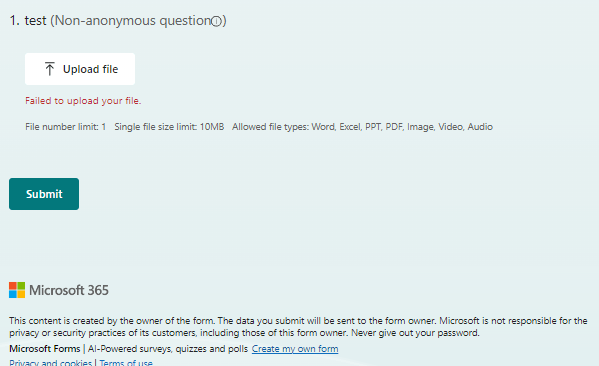599x366 pixels.
Task: Click the question number '1.'
Action: click(x=15, y=21)
